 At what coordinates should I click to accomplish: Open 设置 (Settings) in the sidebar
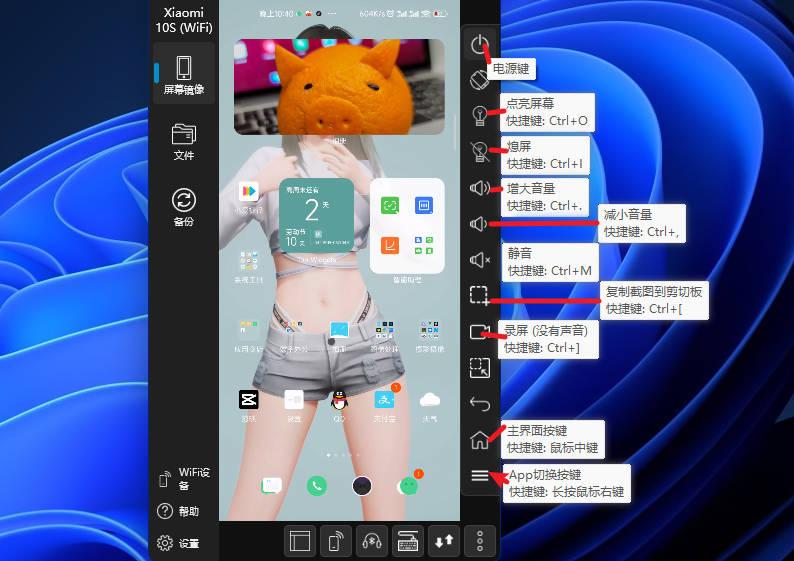(x=178, y=544)
